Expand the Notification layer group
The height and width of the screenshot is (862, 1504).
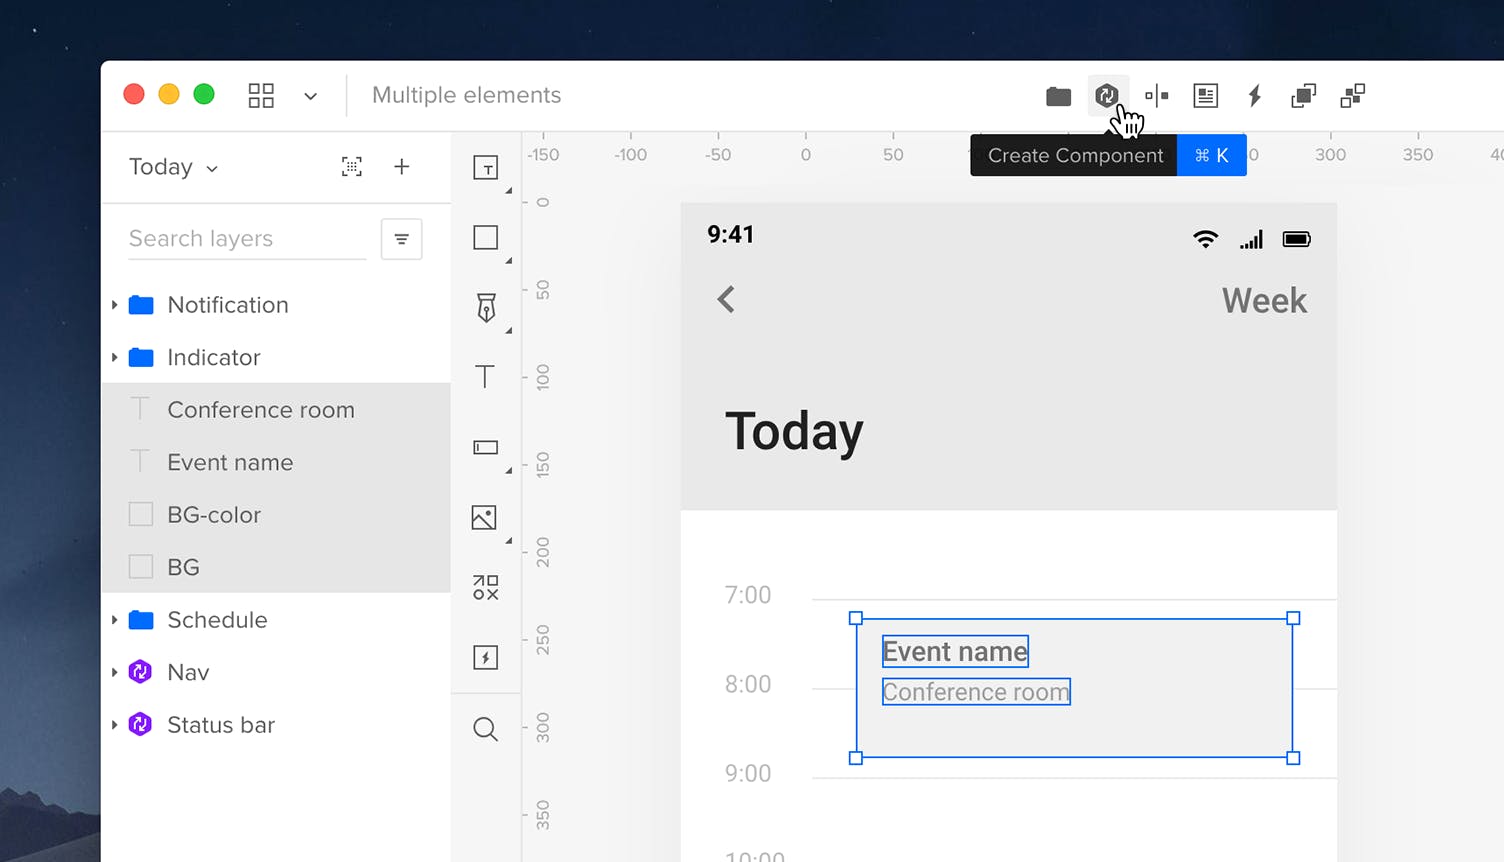pyautogui.click(x=115, y=304)
